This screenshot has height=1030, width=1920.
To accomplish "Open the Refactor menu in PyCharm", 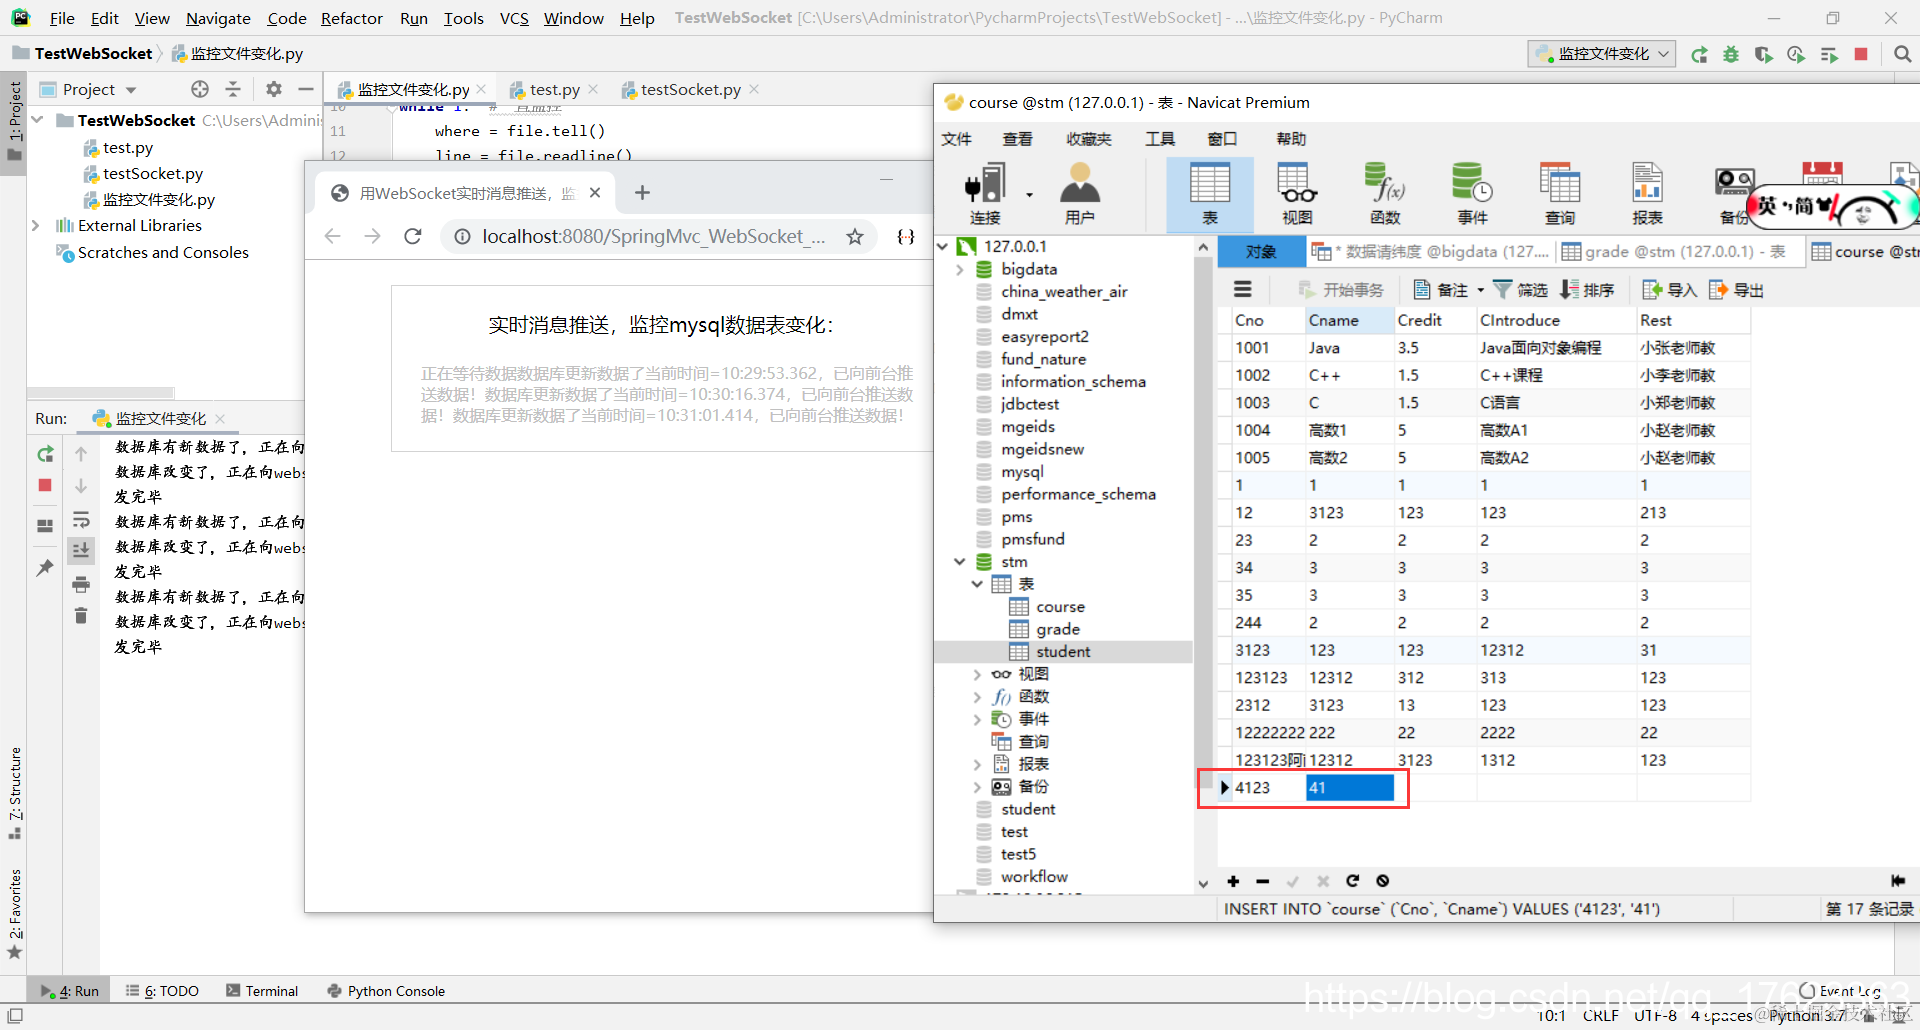I will pyautogui.click(x=351, y=18).
